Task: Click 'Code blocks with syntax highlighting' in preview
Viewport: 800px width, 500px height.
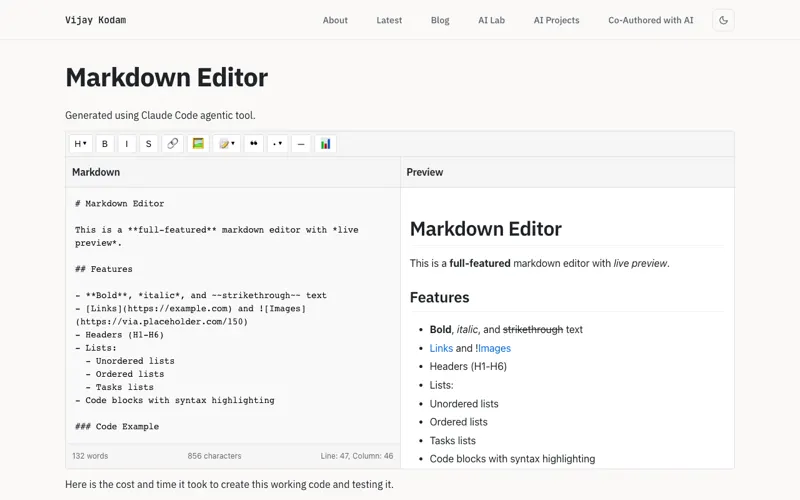Action: (512, 459)
